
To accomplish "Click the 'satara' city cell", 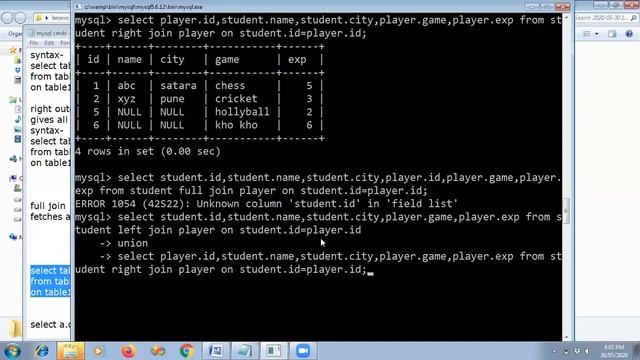I will point(178,86).
